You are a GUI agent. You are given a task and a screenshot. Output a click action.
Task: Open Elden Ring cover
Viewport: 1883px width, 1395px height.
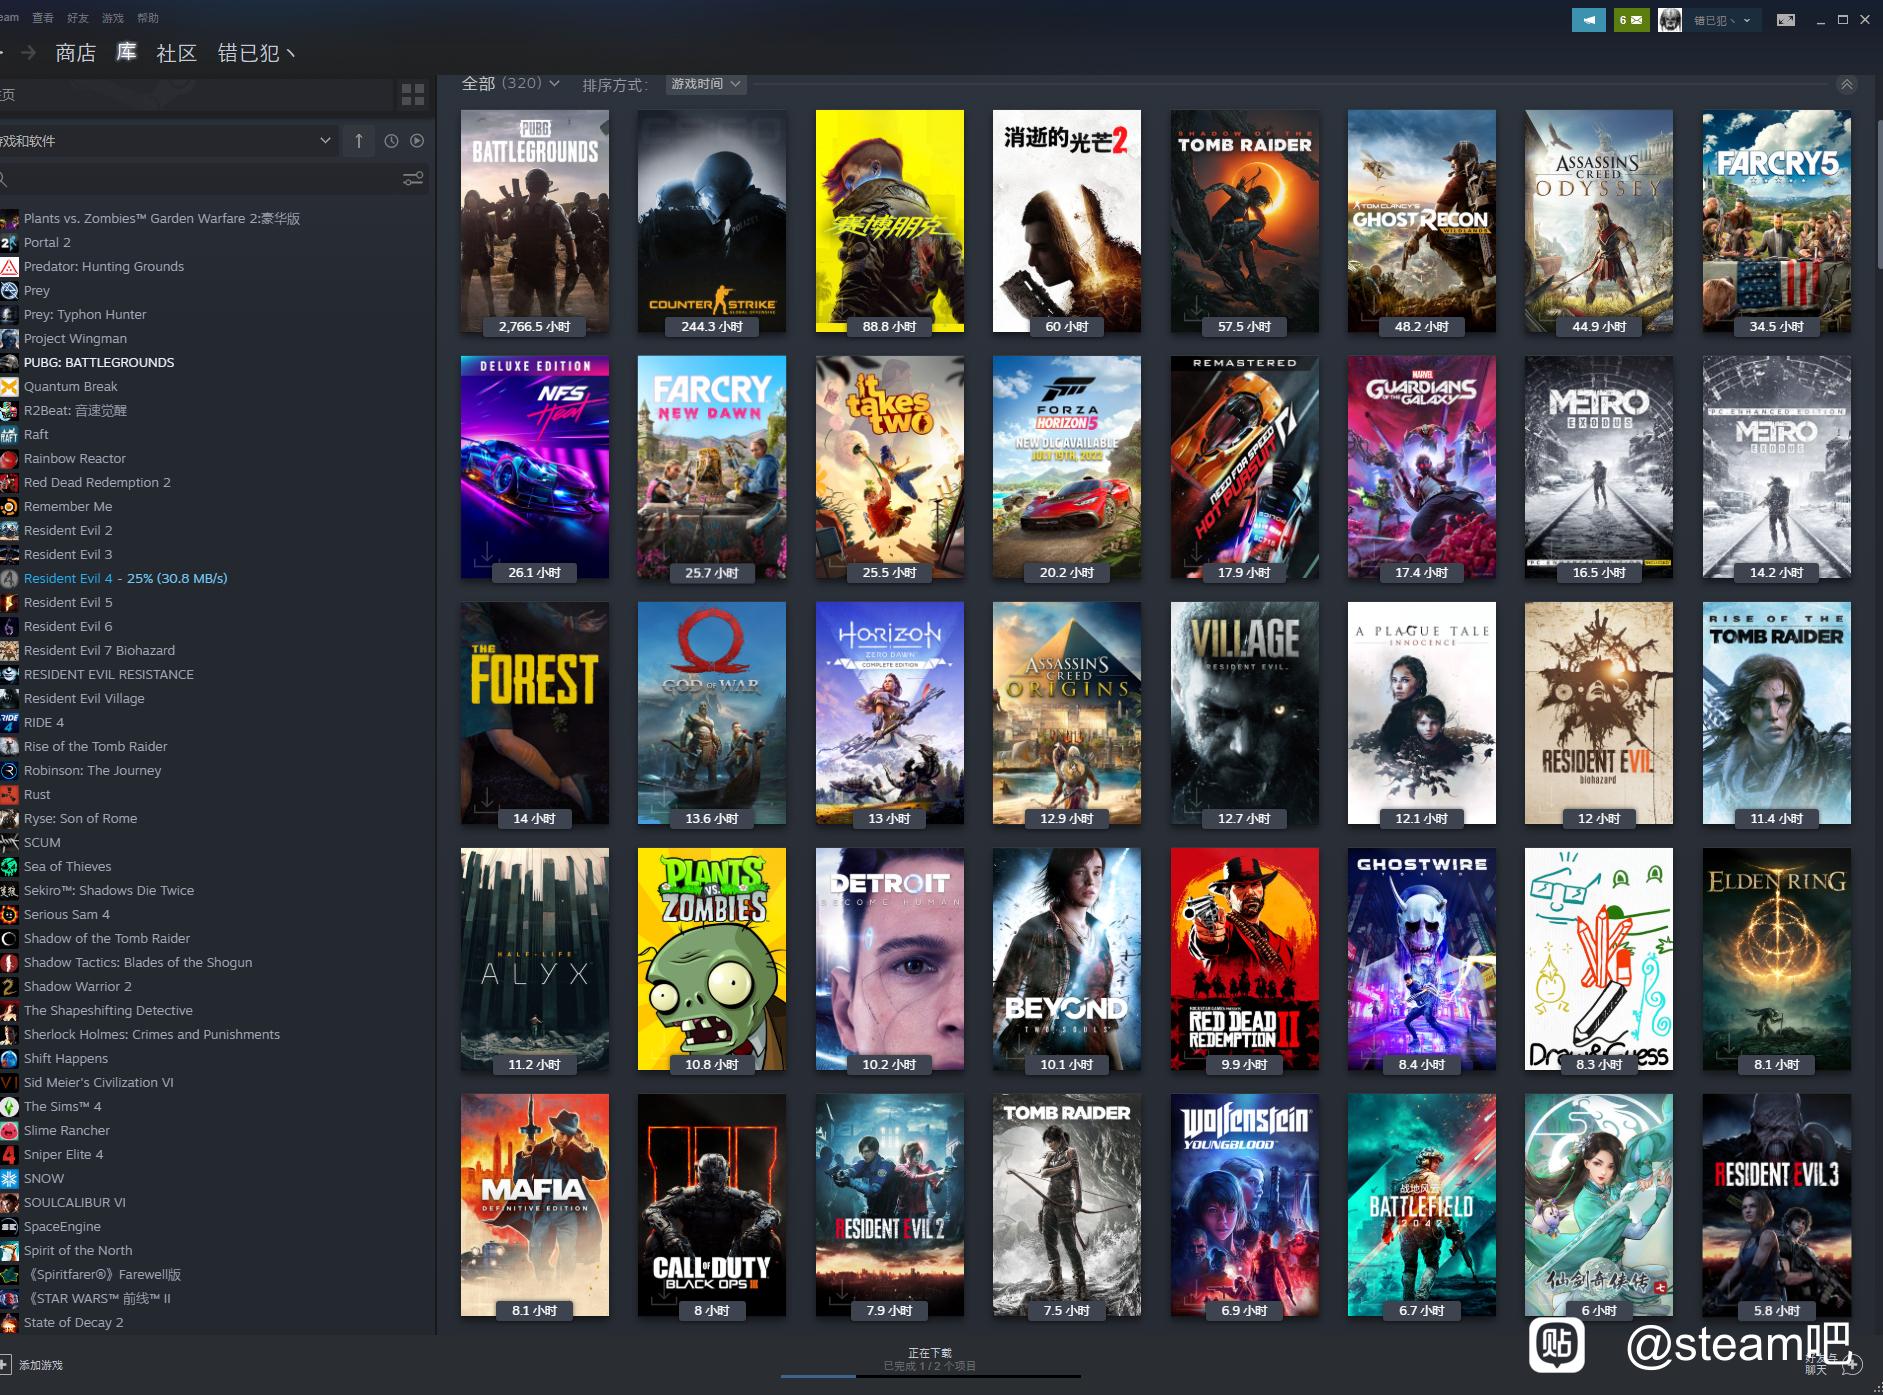tap(1777, 959)
